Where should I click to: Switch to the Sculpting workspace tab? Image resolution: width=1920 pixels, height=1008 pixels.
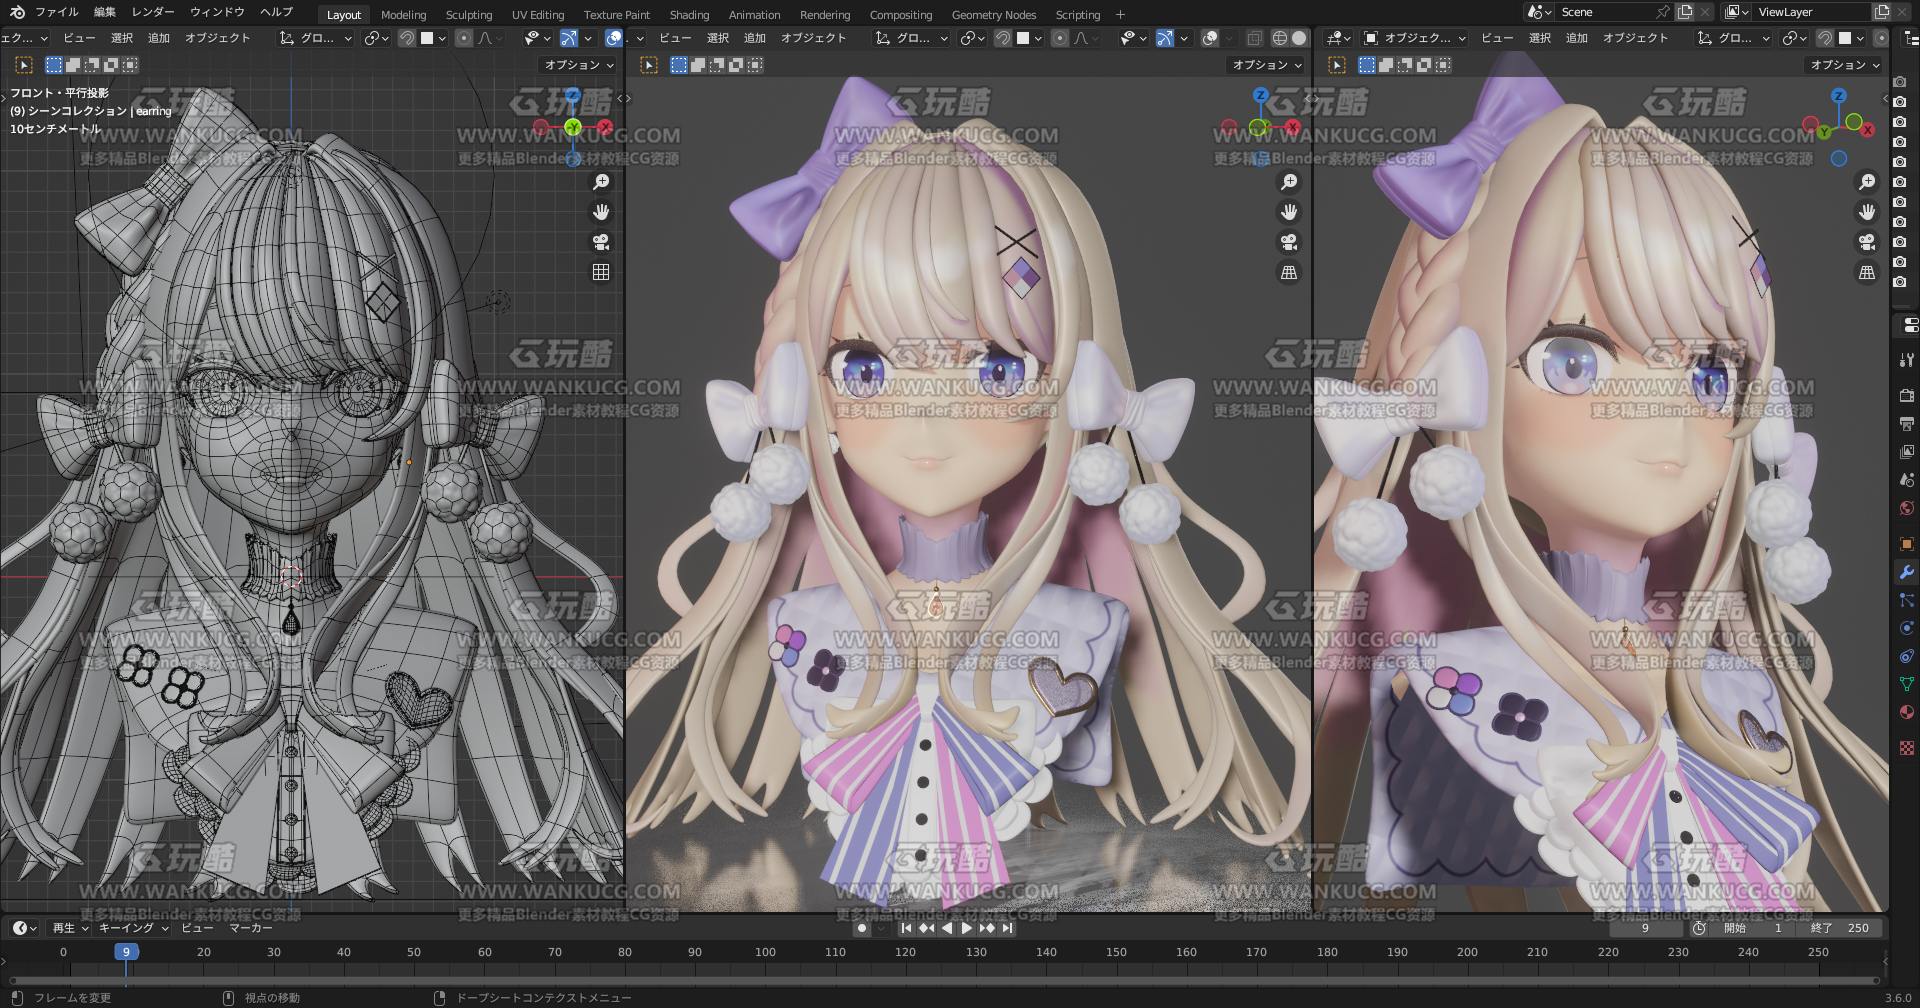[x=469, y=14]
